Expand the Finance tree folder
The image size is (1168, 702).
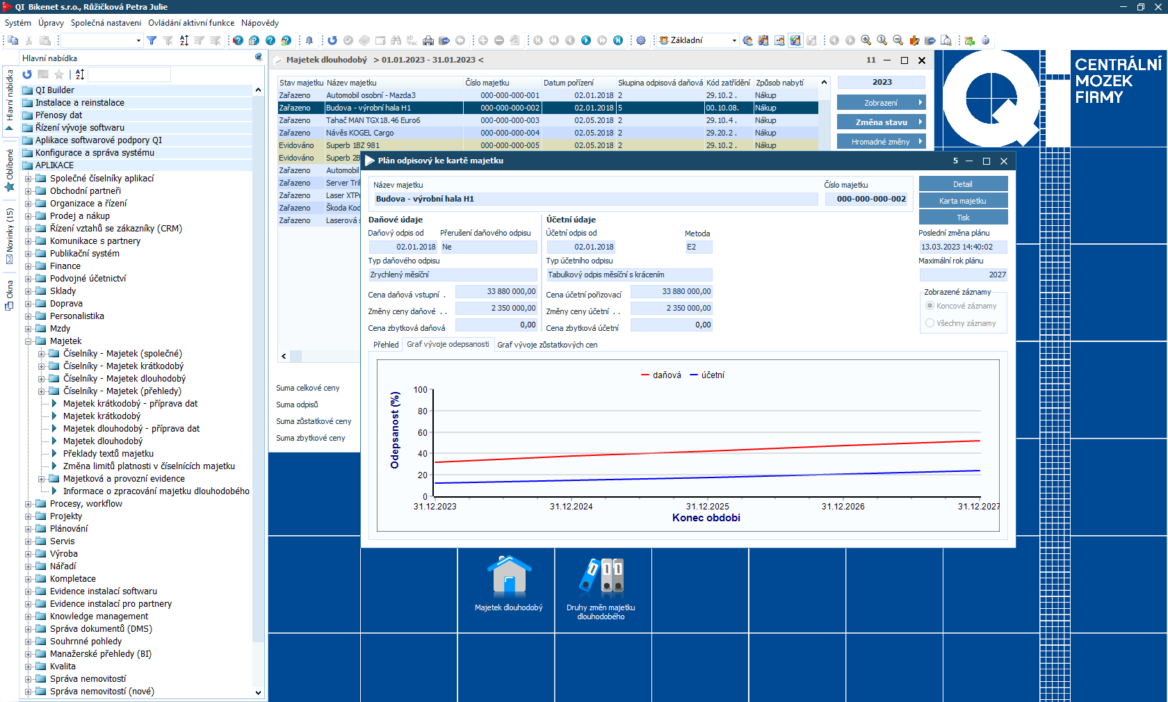click(27, 266)
